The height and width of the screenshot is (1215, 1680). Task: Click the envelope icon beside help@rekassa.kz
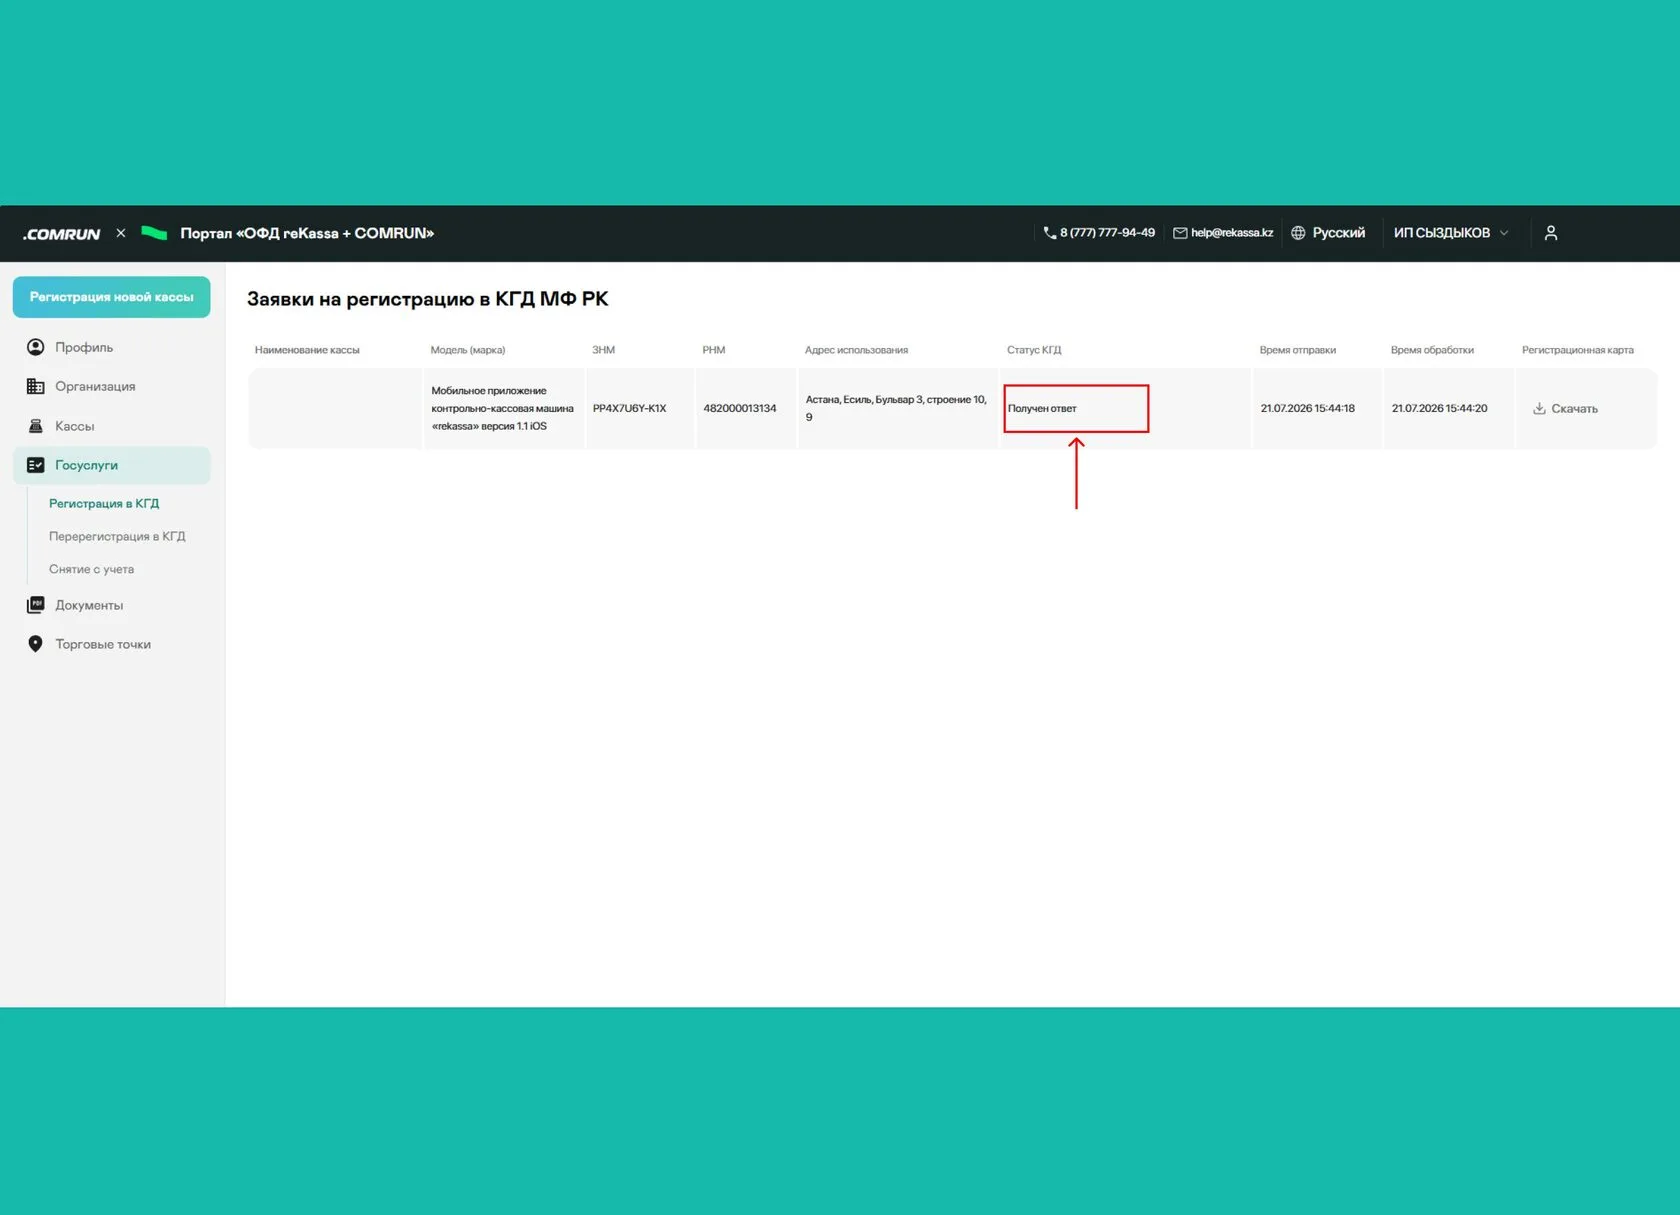[1180, 233]
